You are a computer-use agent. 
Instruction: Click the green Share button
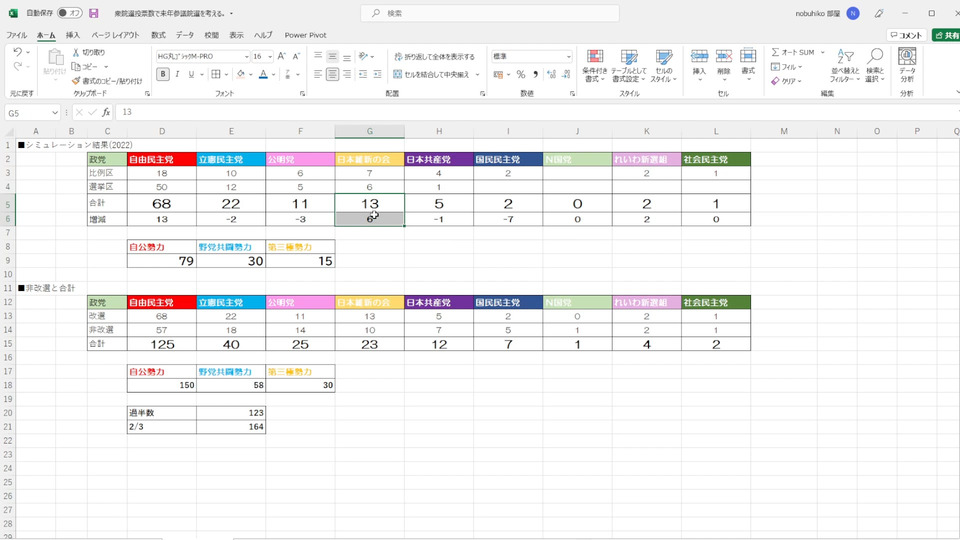(946, 35)
